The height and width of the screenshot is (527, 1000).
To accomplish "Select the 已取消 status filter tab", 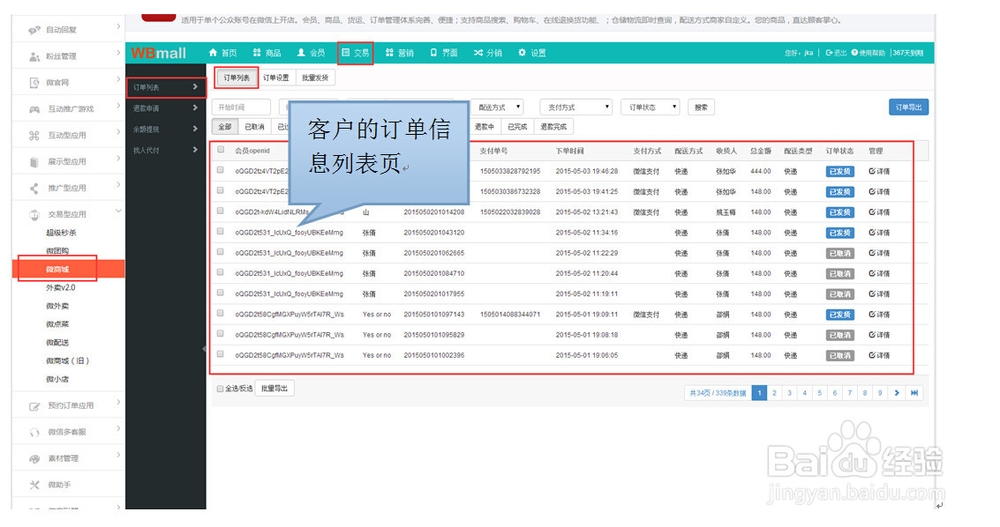I will (254, 127).
